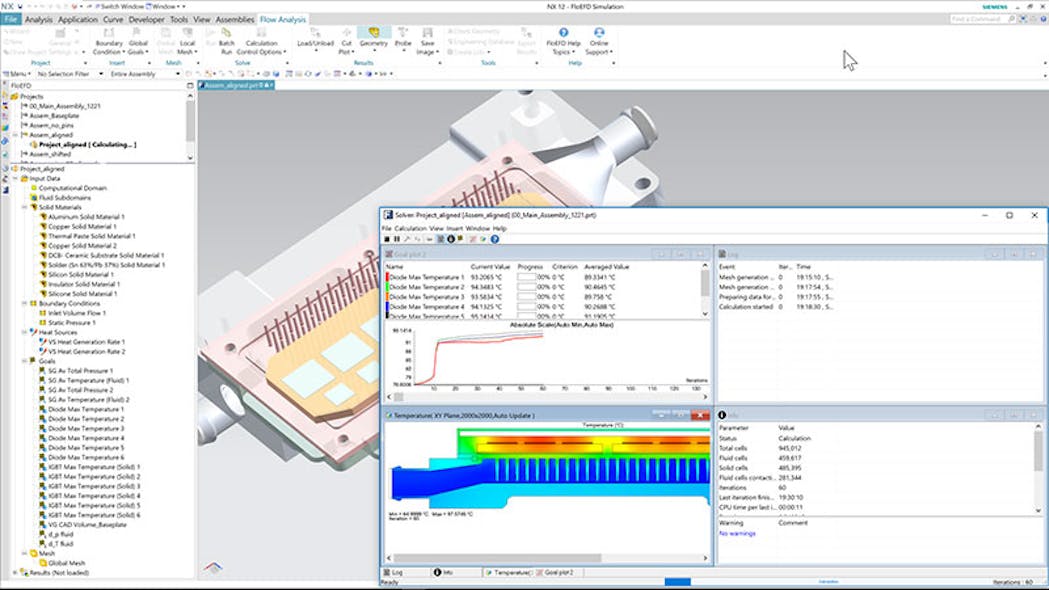Click the green swatch for Diode Max Temperature 2
The width and height of the screenshot is (1049, 590).
pos(387,287)
